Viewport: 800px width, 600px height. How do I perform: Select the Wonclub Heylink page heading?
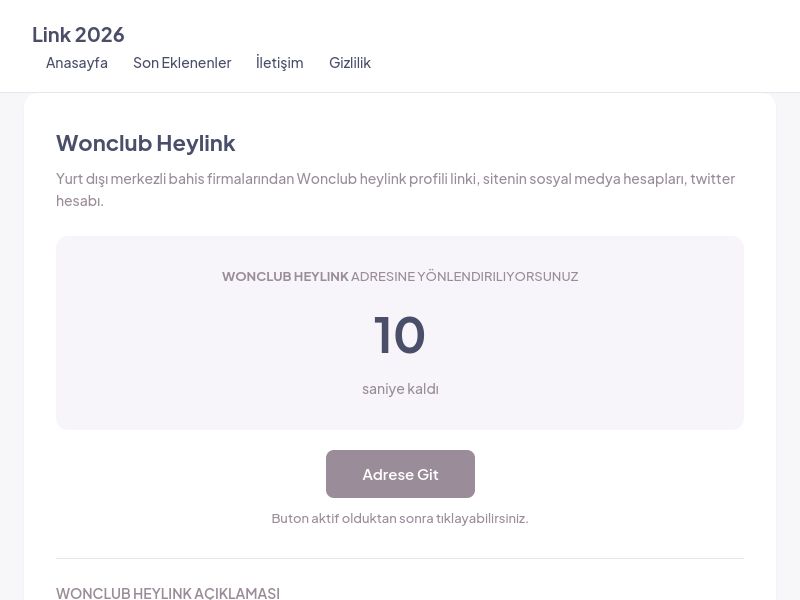(145, 143)
